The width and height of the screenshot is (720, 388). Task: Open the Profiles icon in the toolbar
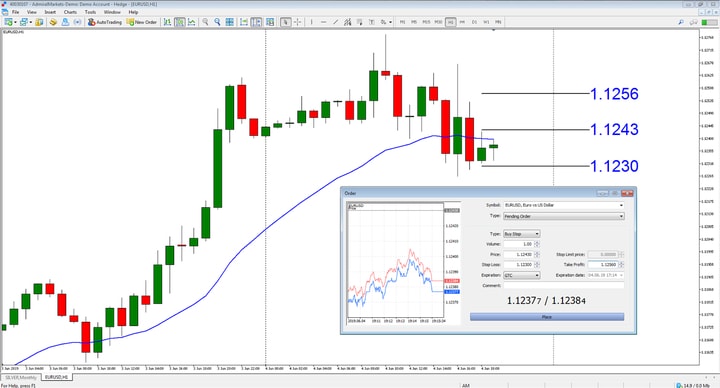coord(23,22)
